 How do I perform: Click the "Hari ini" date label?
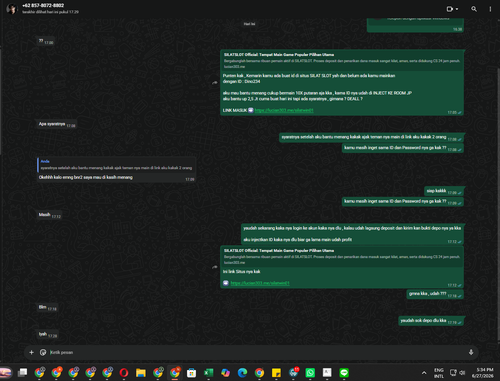(x=249, y=24)
